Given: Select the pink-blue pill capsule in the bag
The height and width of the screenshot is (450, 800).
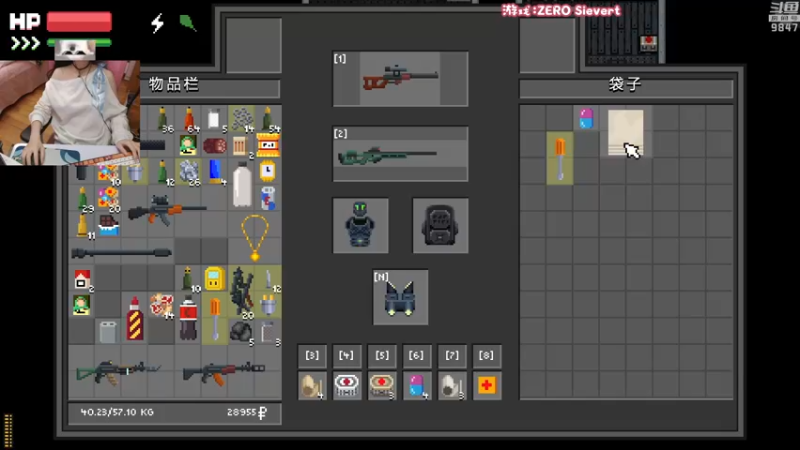Looking at the screenshot, I should 586,118.
